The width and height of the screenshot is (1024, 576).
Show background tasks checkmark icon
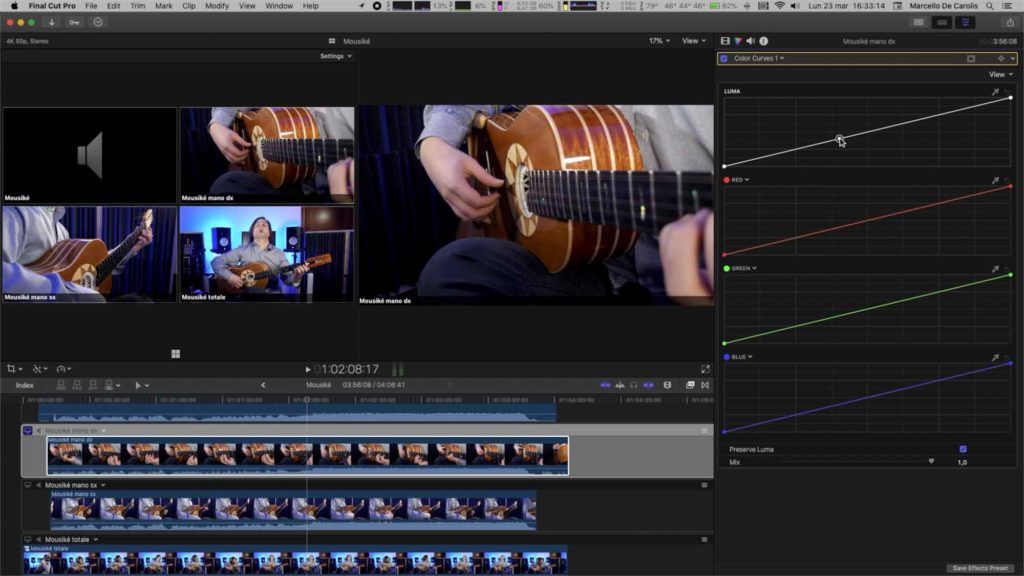98,22
